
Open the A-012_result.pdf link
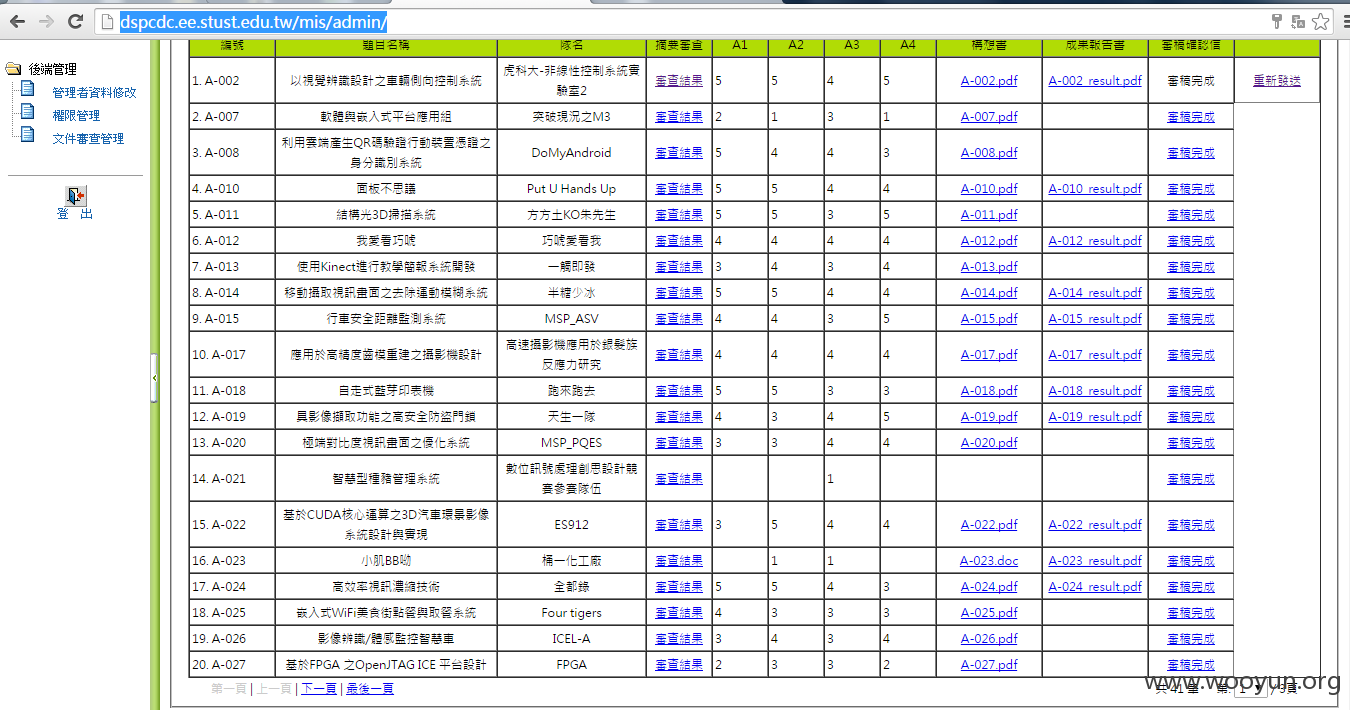click(x=1095, y=241)
